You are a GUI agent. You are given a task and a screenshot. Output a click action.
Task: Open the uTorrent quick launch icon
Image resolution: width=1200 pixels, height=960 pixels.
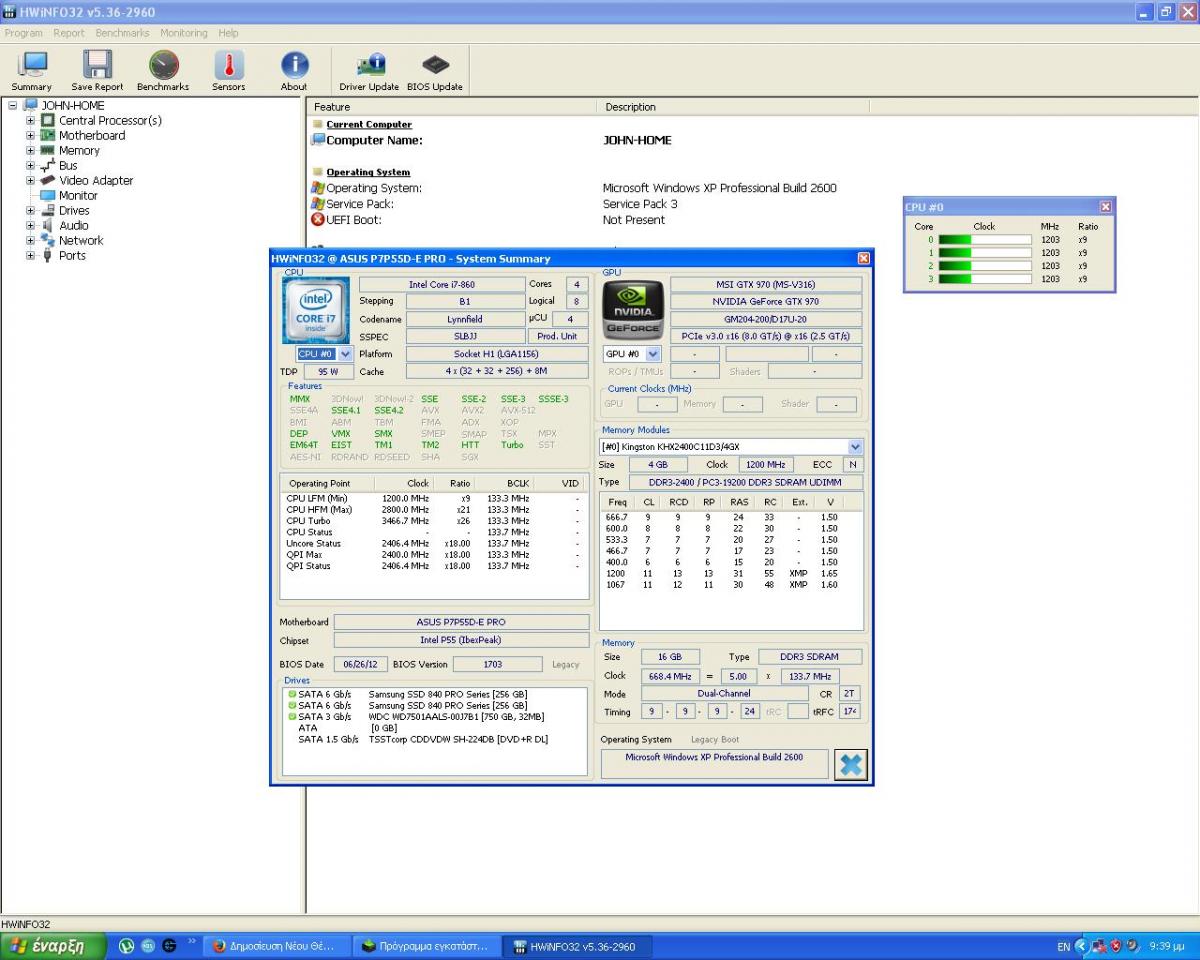(x=126, y=946)
